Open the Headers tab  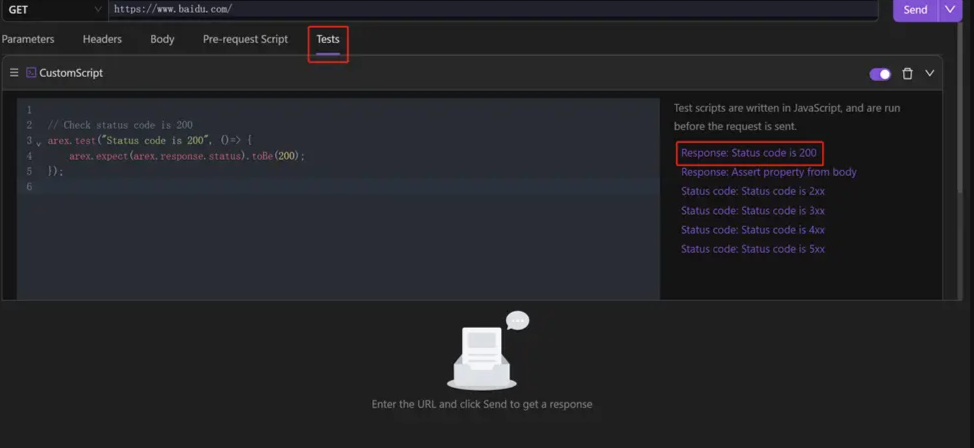[102, 39]
